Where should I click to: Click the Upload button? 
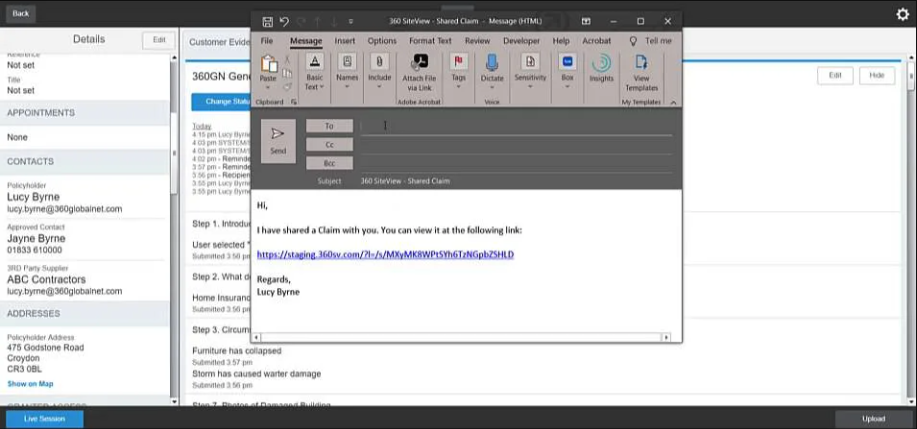click(873, 418)
